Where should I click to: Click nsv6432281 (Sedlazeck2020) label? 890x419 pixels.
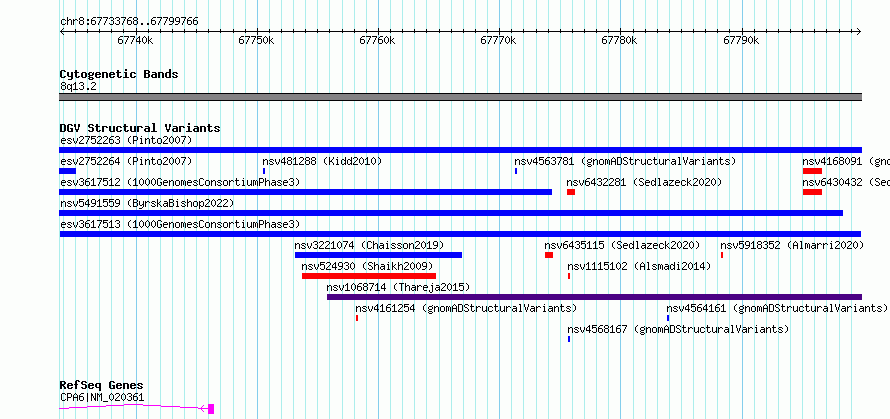644,182
